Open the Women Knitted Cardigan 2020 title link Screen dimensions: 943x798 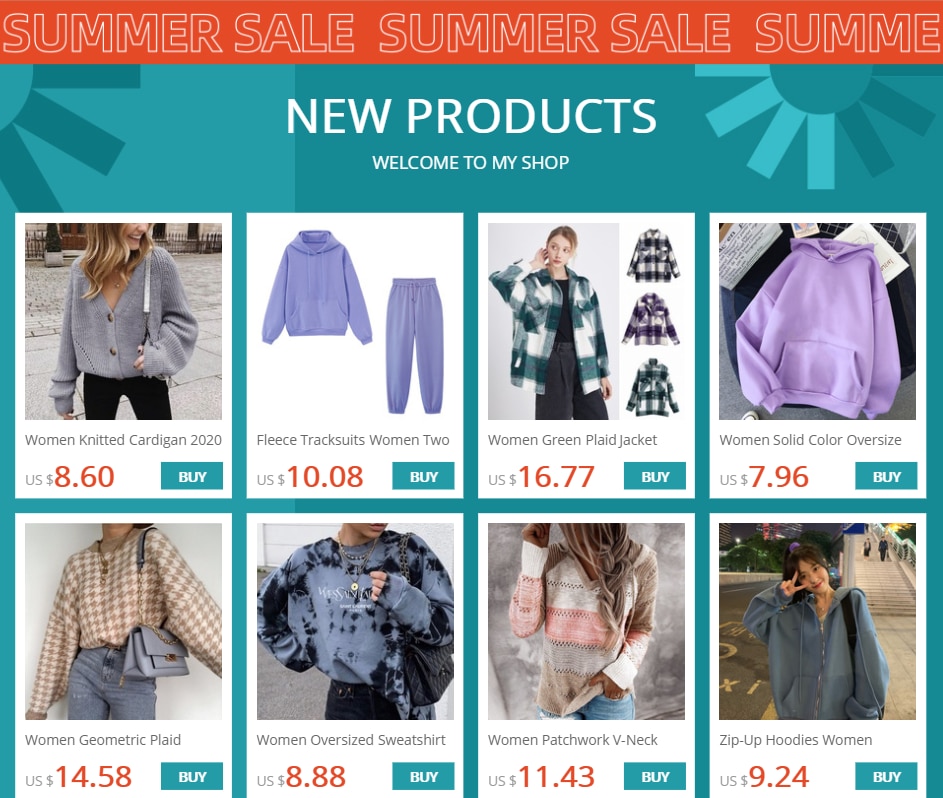pyautogui.click(x=123, y=440)
